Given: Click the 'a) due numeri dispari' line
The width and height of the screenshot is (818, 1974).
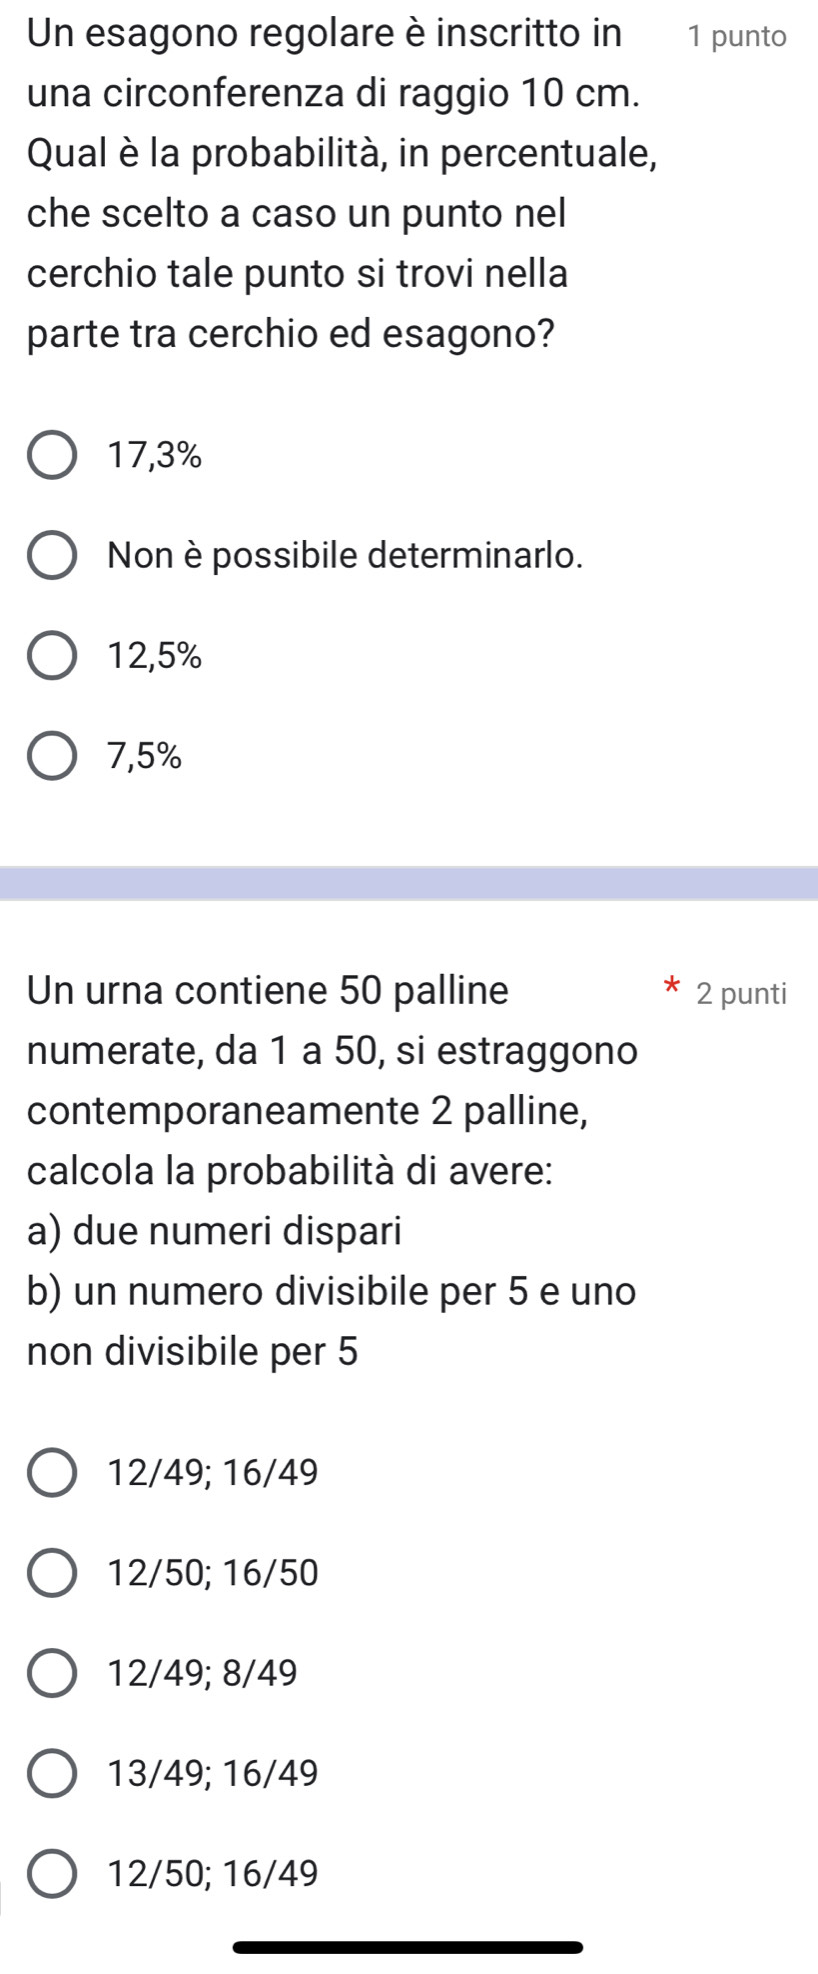Looking at the screenshot, I should coord(214,1231).
